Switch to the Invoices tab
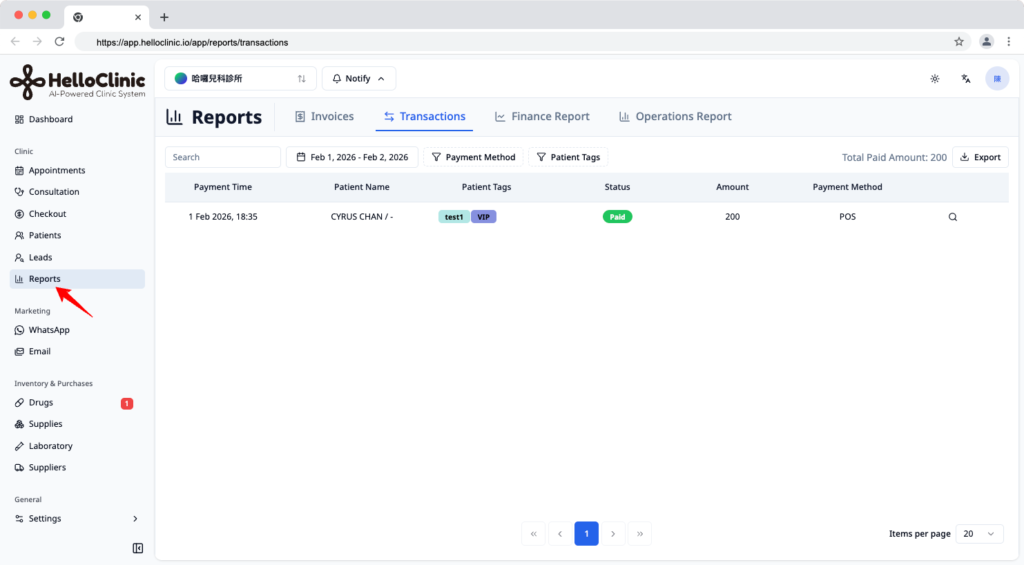This screenshot has width=1024, height=565. point(324,116)
